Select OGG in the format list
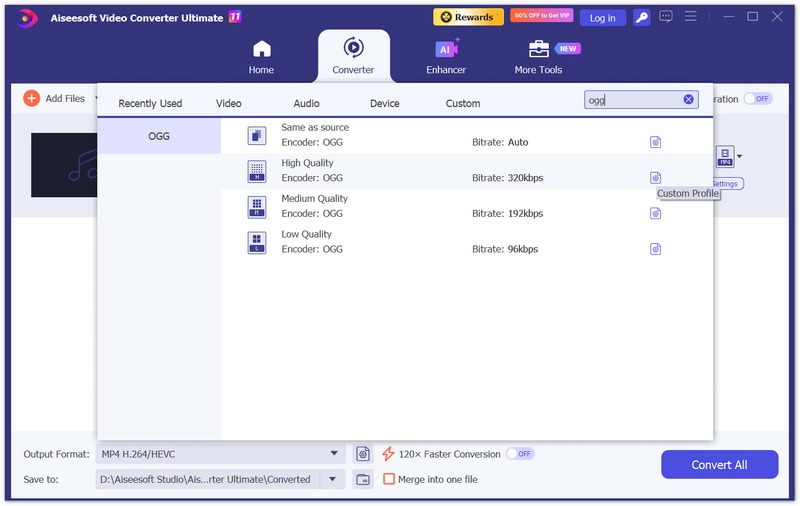Image resolution: width=800 pixels, height=506 pixels. point(159,136)
